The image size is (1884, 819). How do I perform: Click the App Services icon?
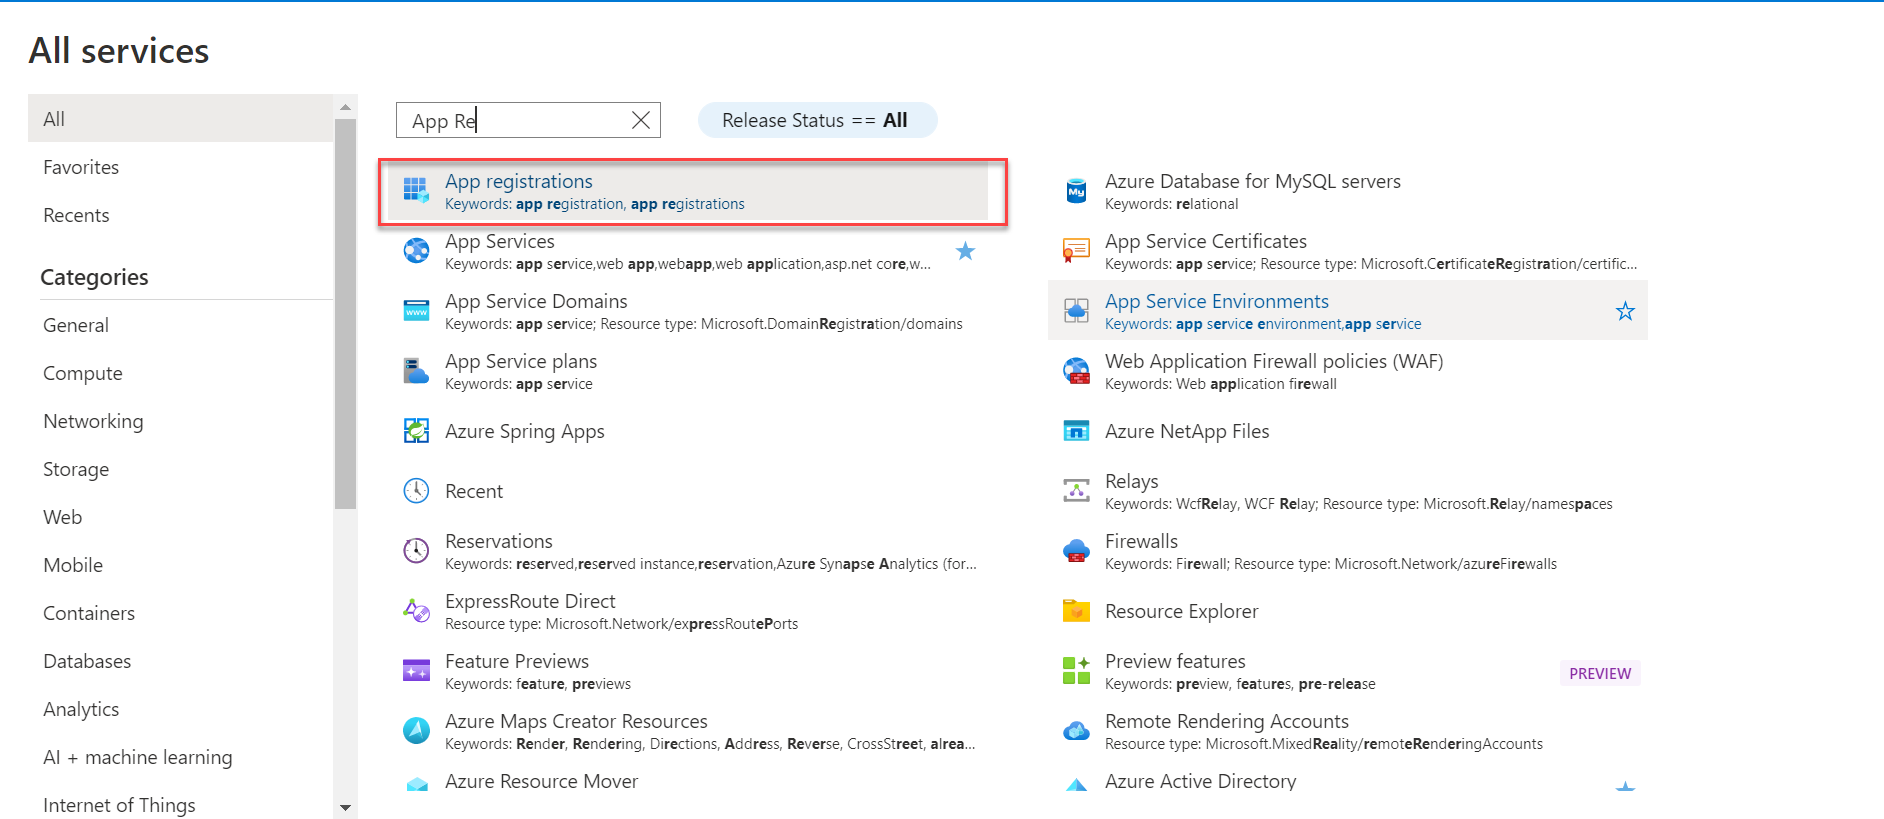(416, 250)
